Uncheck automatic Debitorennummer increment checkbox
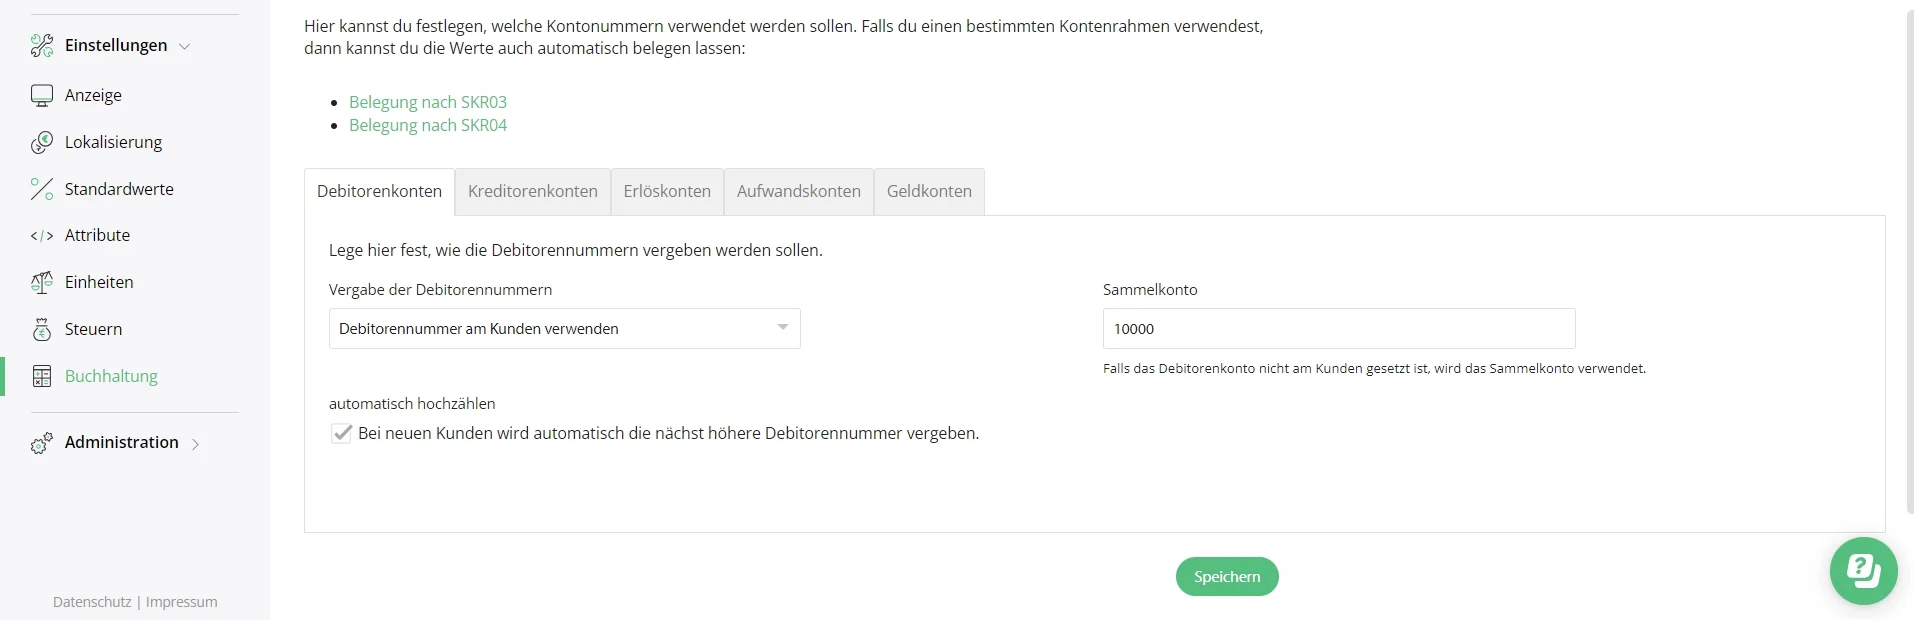Screen dimensions: 1914x620 342,433
